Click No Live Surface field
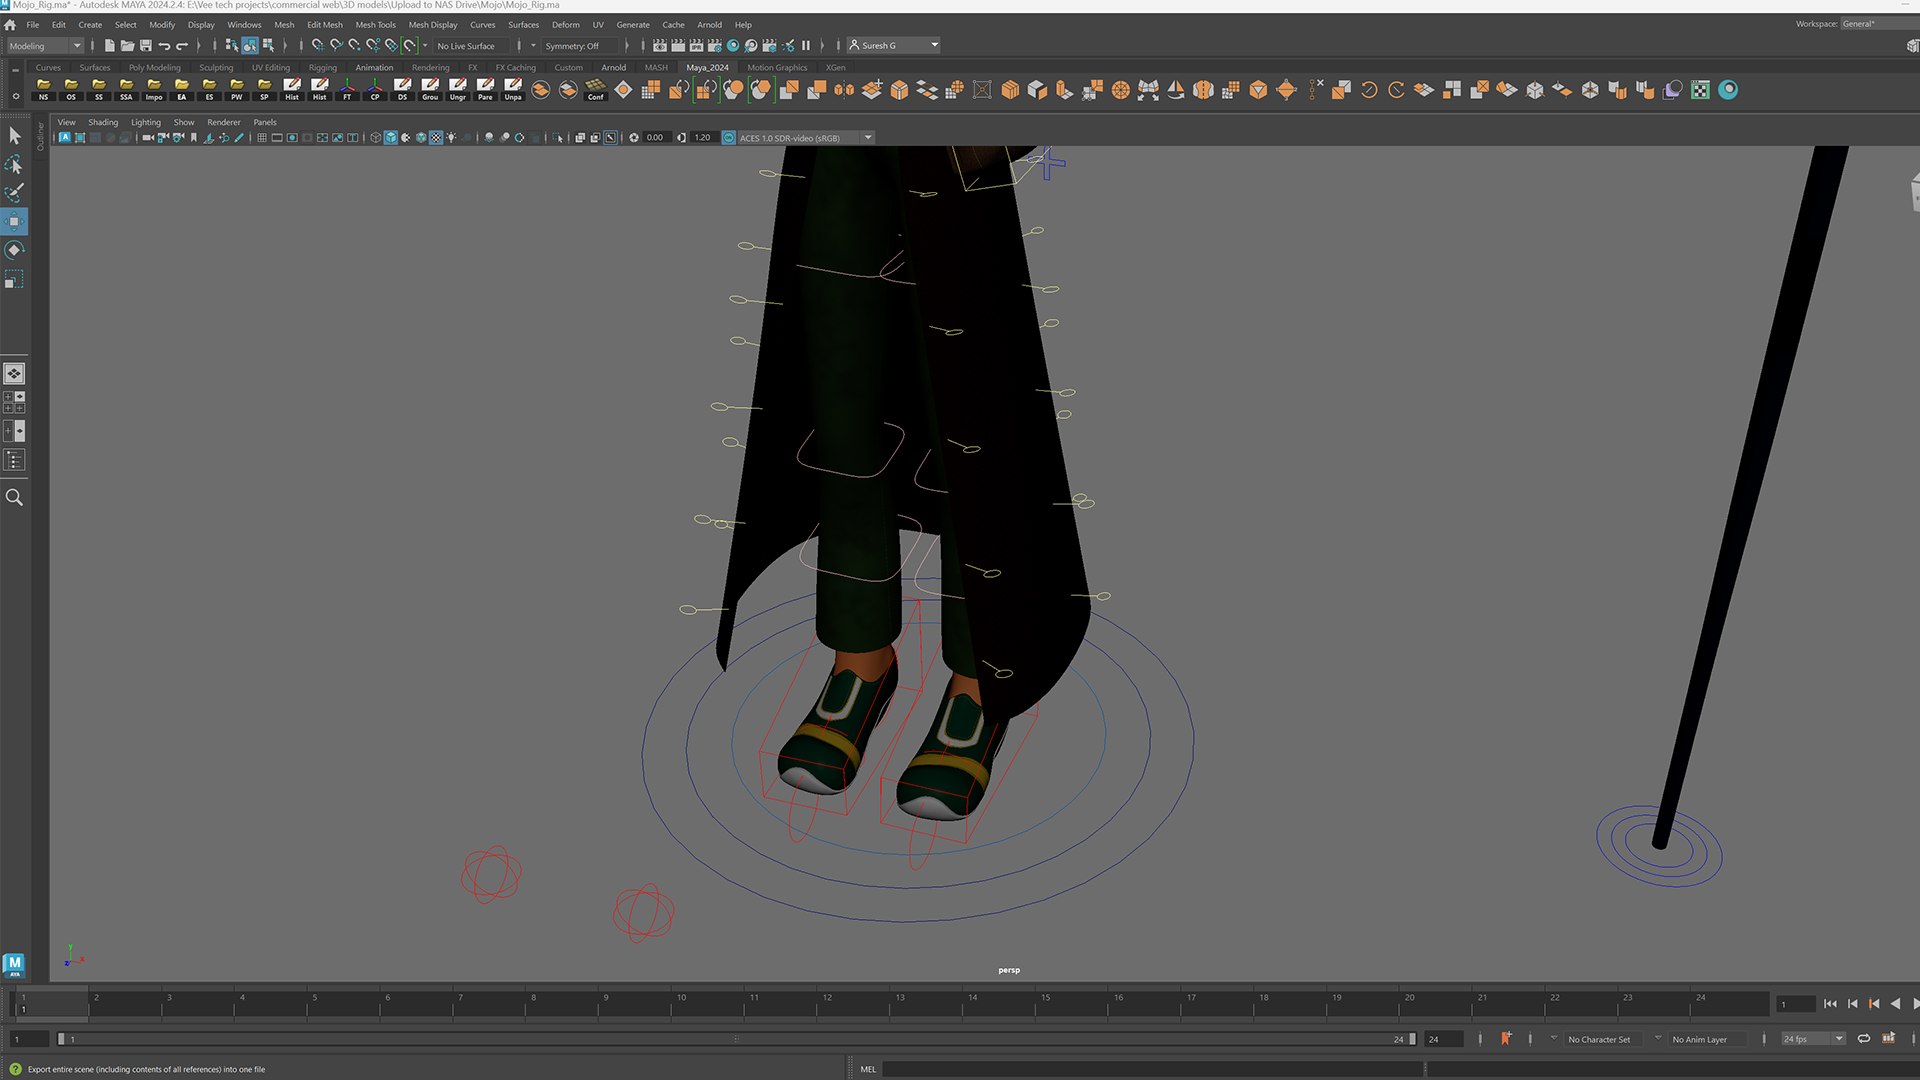Image resolution: width=1920 pixels, height=1080 pixels. click(471, 46)
